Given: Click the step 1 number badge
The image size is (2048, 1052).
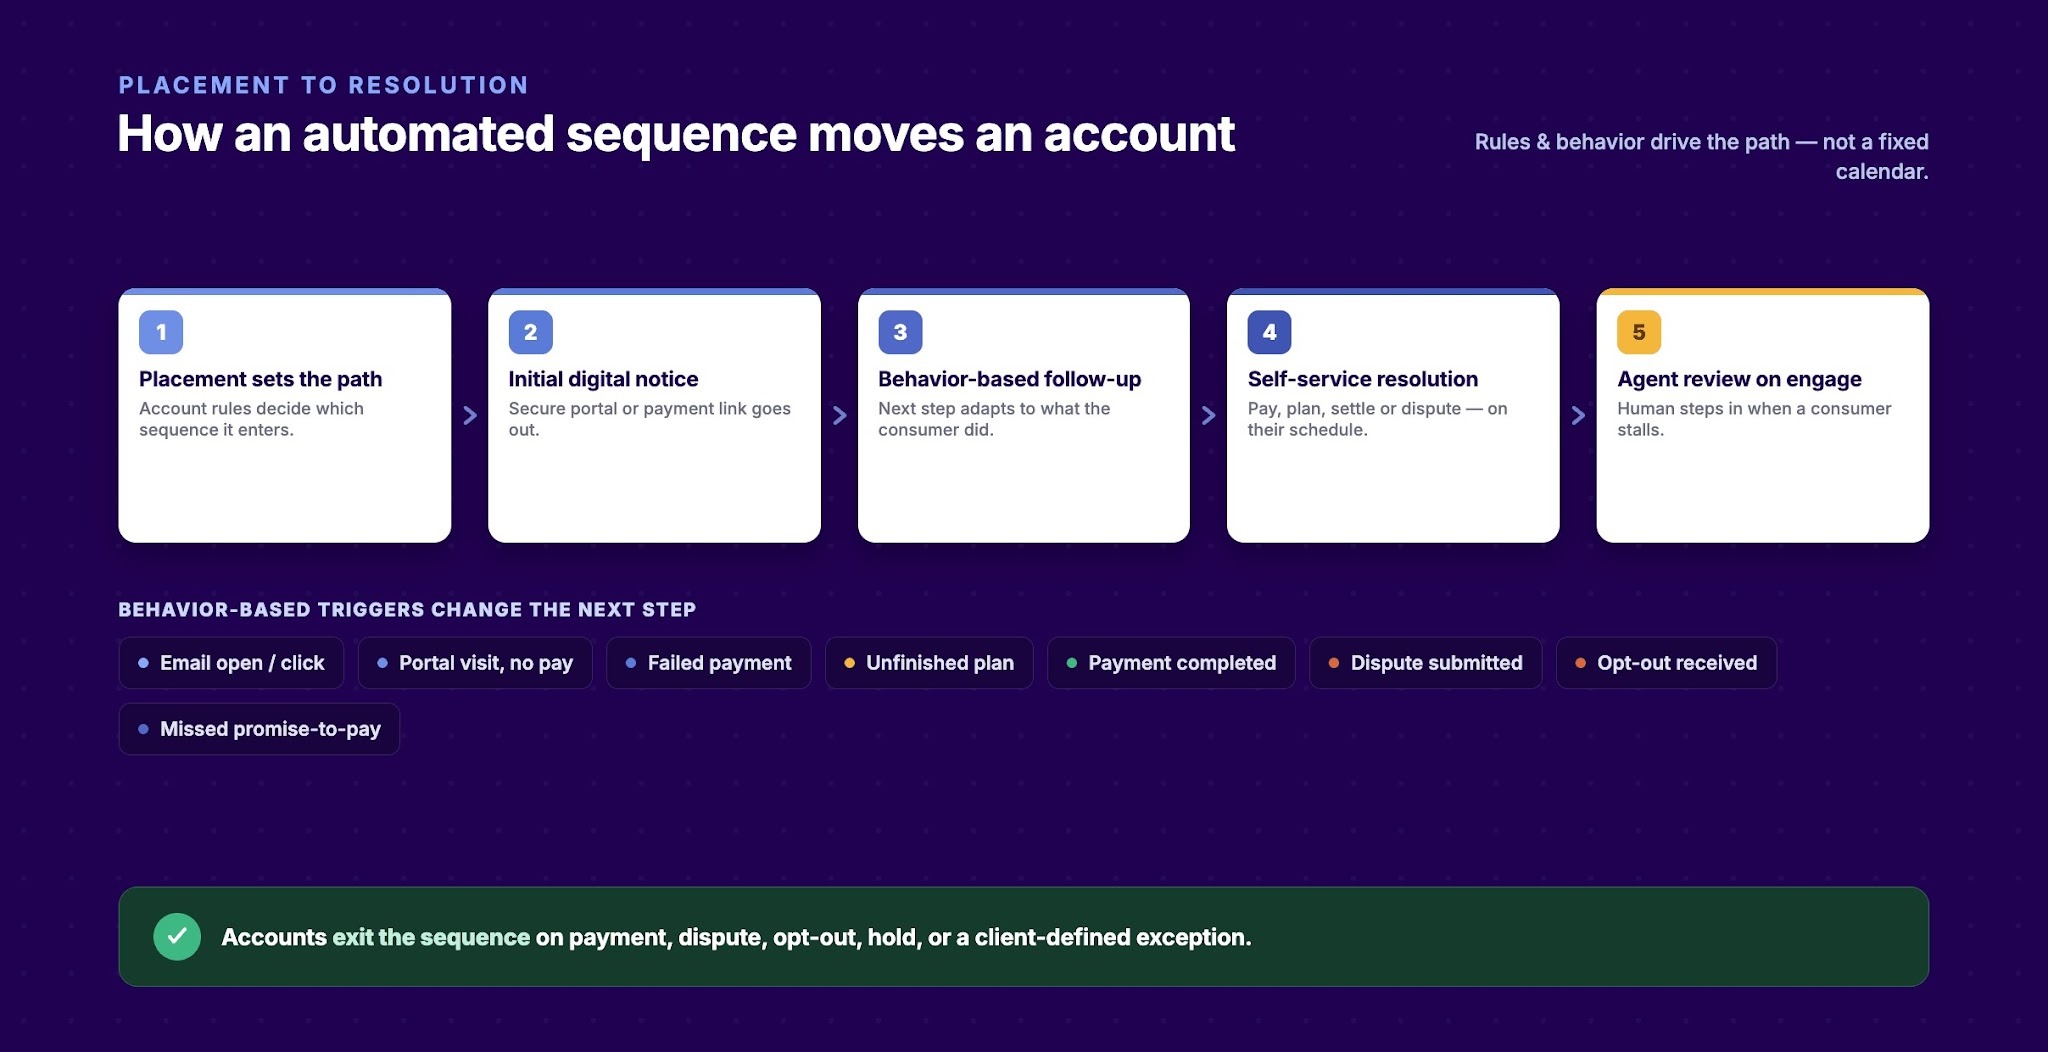Looking at the screenshot, I should [161, 332].
